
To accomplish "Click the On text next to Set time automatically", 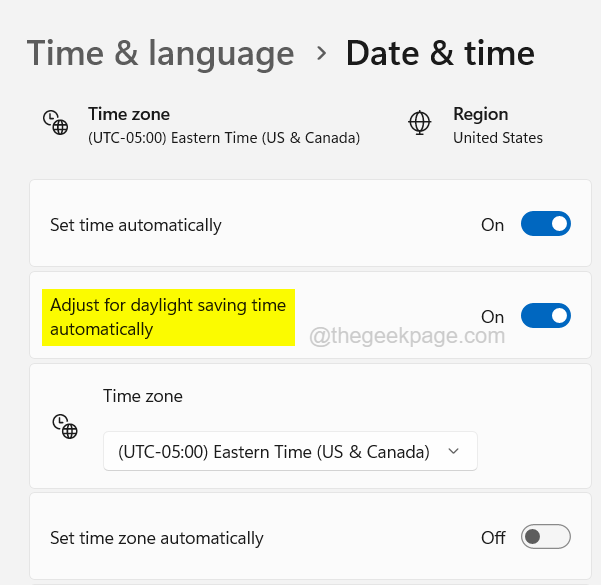I will coord(492,225).
